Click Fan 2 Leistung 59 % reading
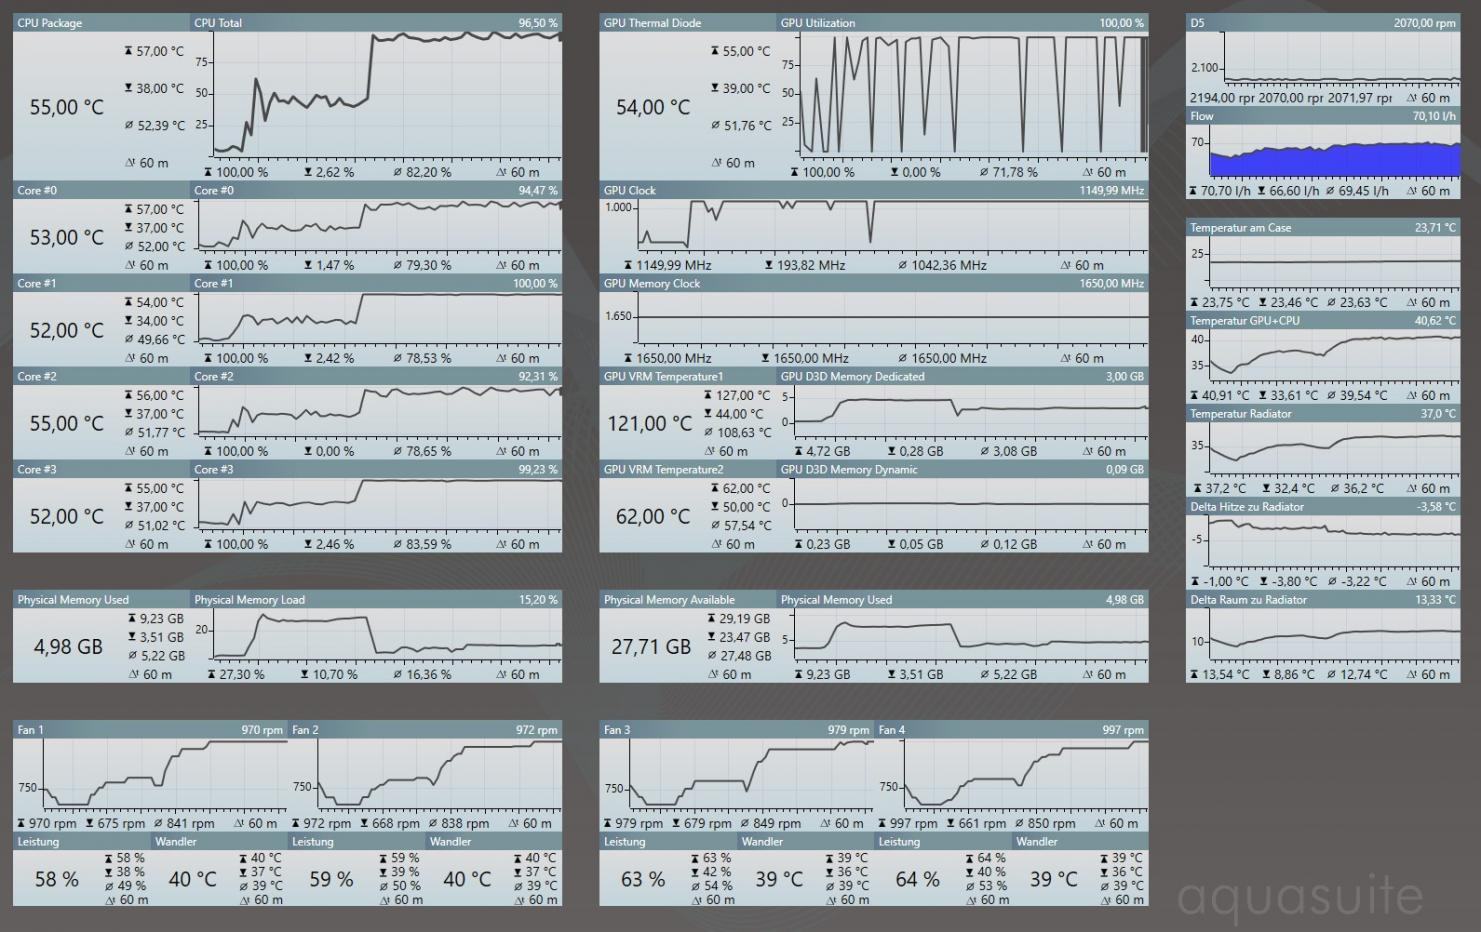Viewport: 1481px width, 932px height. pyautogui.click(x=333, y=879)
